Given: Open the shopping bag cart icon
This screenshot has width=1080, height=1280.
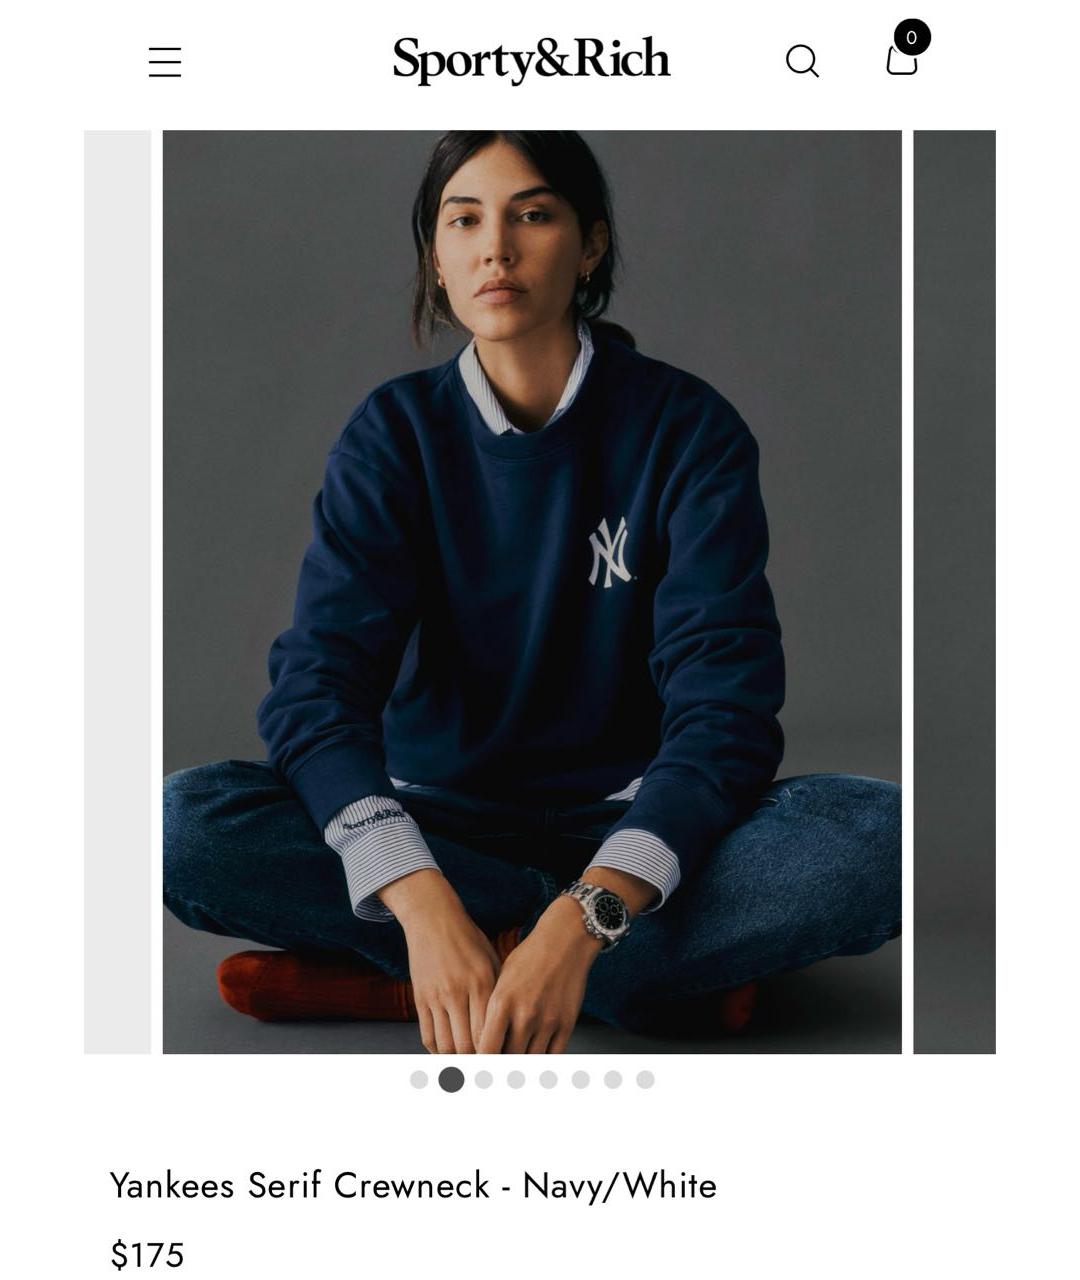Looking at the screenshot, I should click(902, 60).
